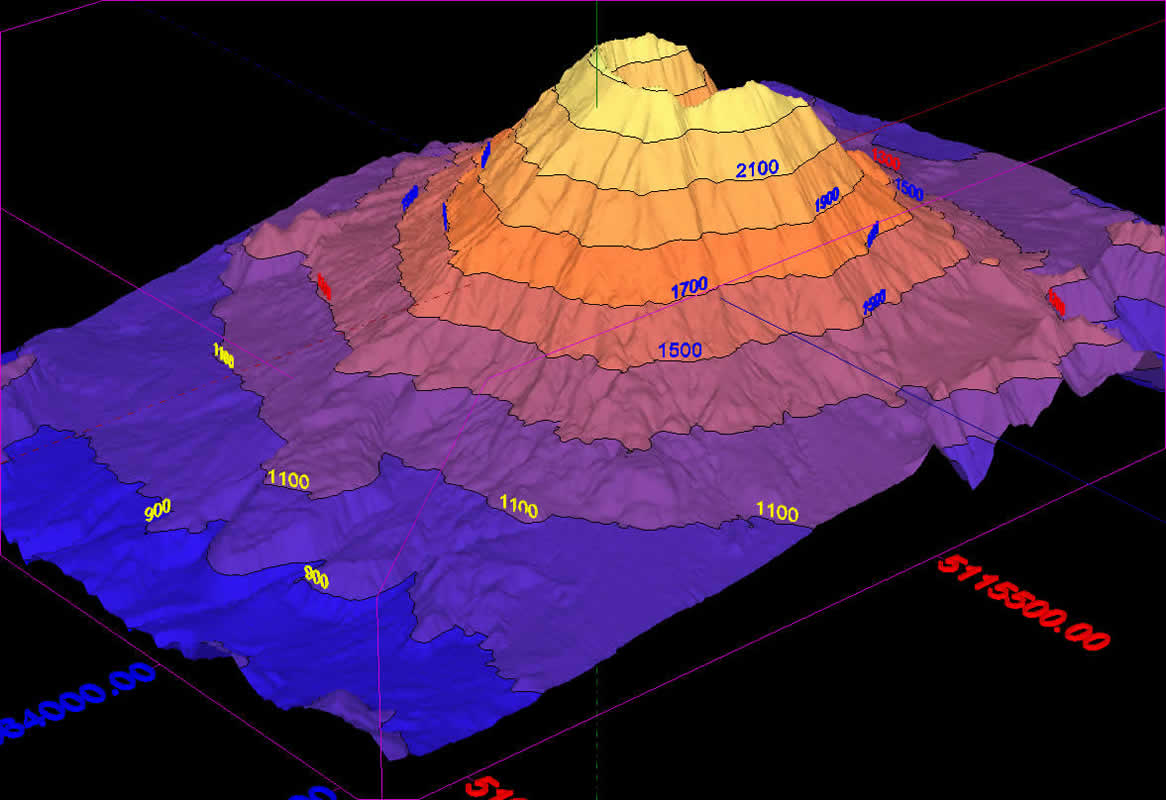Screen dimensions: 1166x800
Task: Pick the yellow 900 label near left edge
Action: click(158, 511)
